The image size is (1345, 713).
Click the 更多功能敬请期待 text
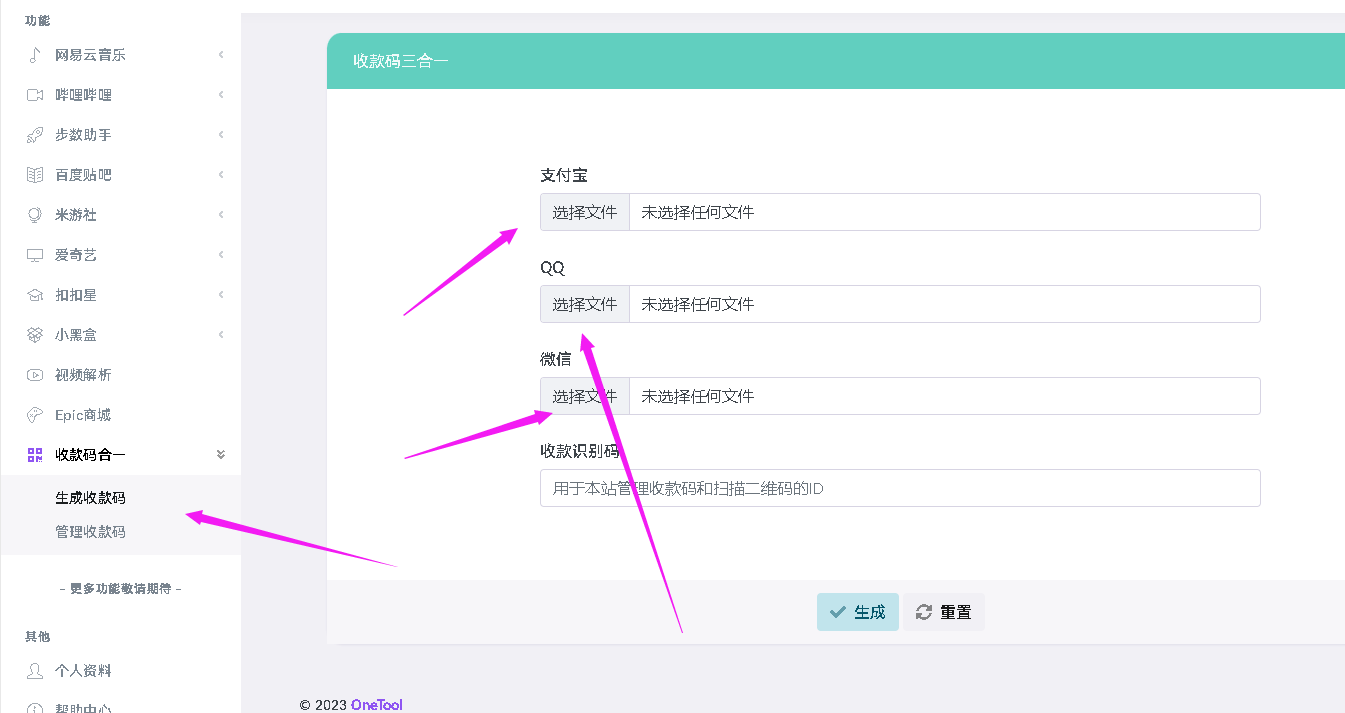pyautogui.click(x=120, y=589)
